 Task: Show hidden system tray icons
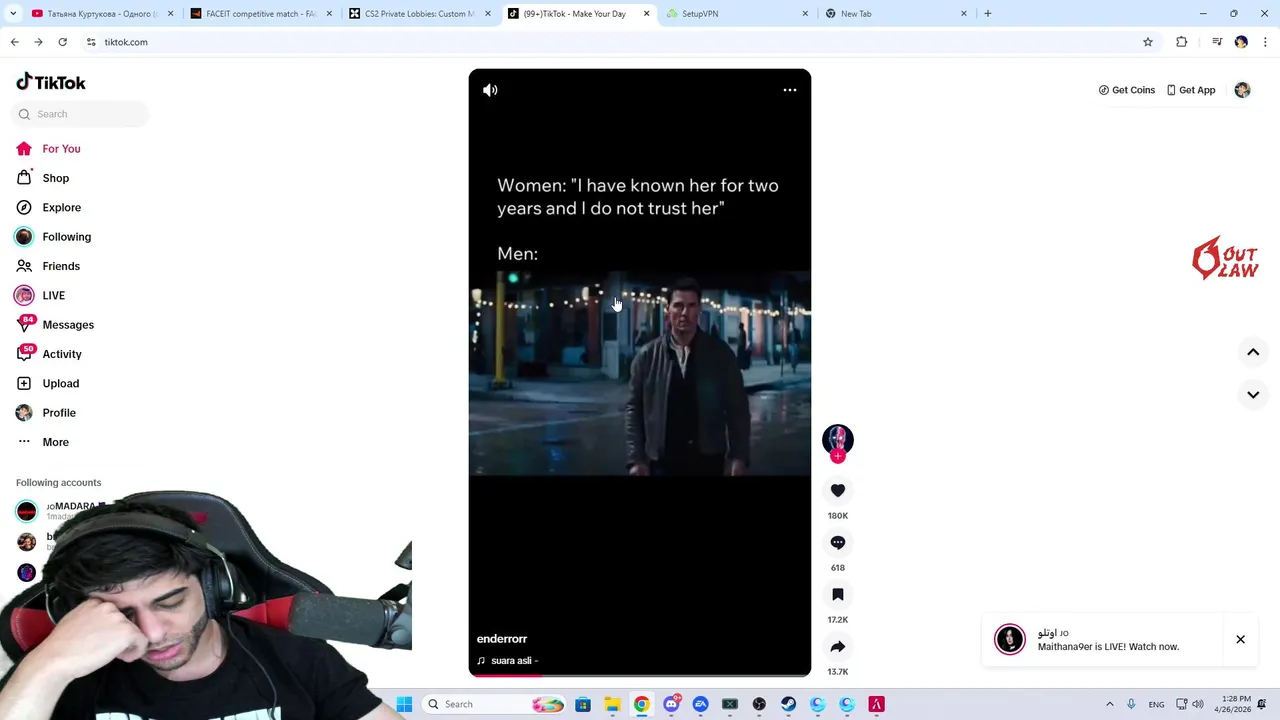1109,704
